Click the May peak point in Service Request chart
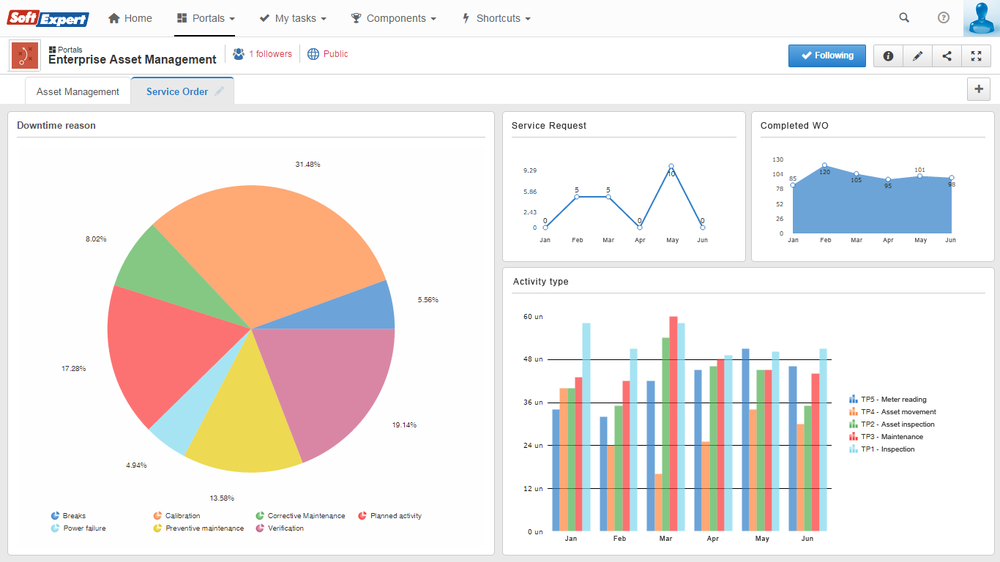The width and height of the screenshot is (1000, 562). 671,166
